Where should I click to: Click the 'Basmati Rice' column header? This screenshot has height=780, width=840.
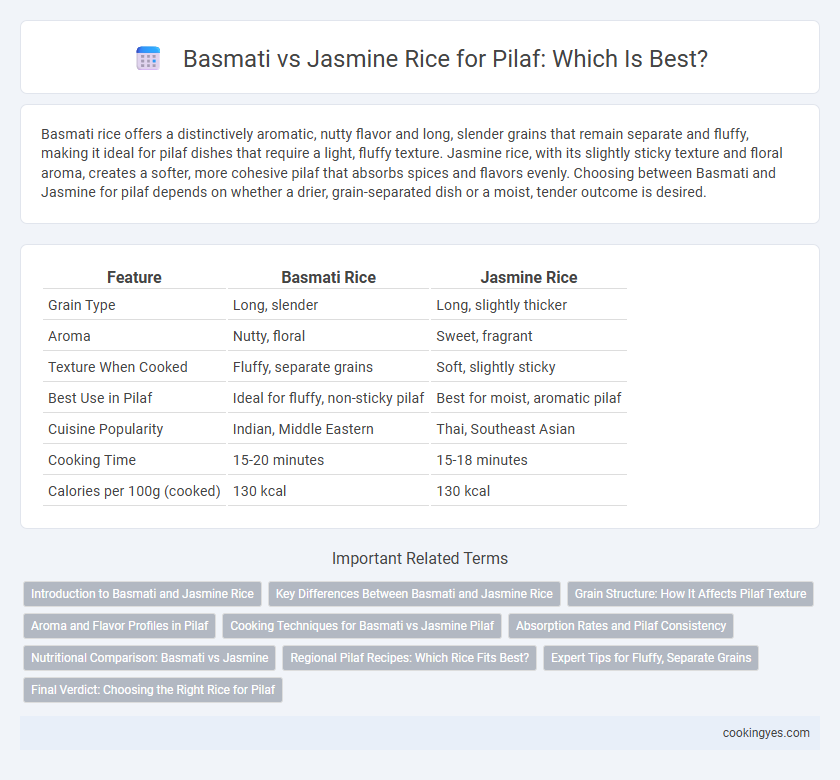pyautogui.click(x=328, y=277)
